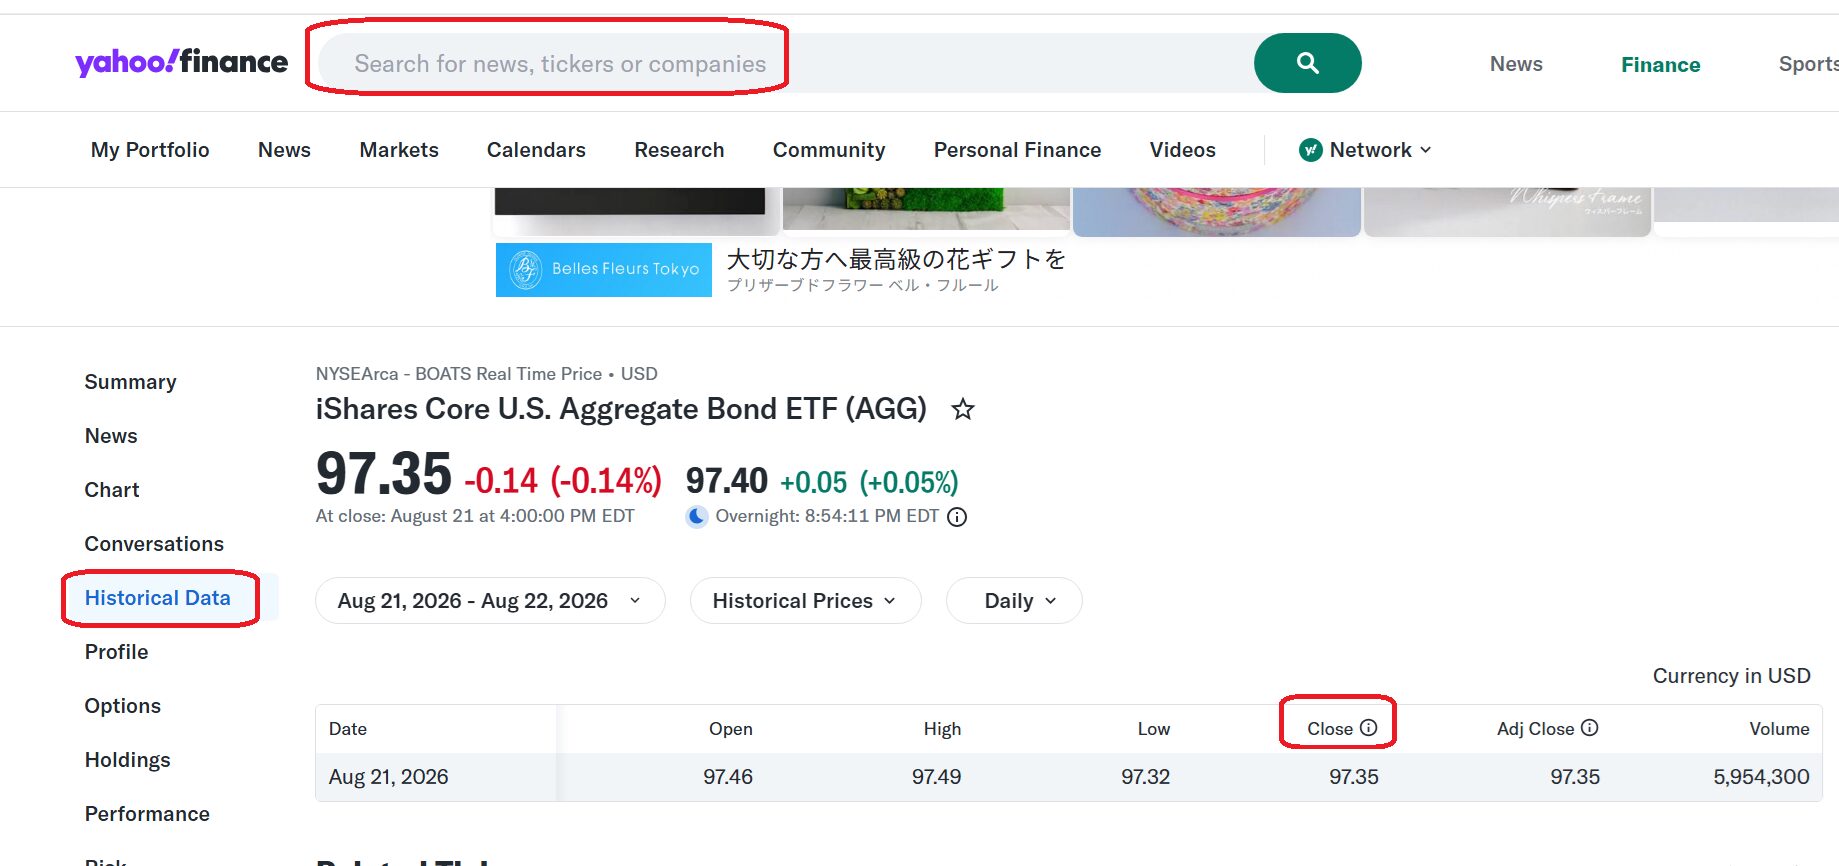Click the iShares Core U.S. Aggregate Bond ETF title
The width and height of the screenshot is (1839, 866).
621,409
